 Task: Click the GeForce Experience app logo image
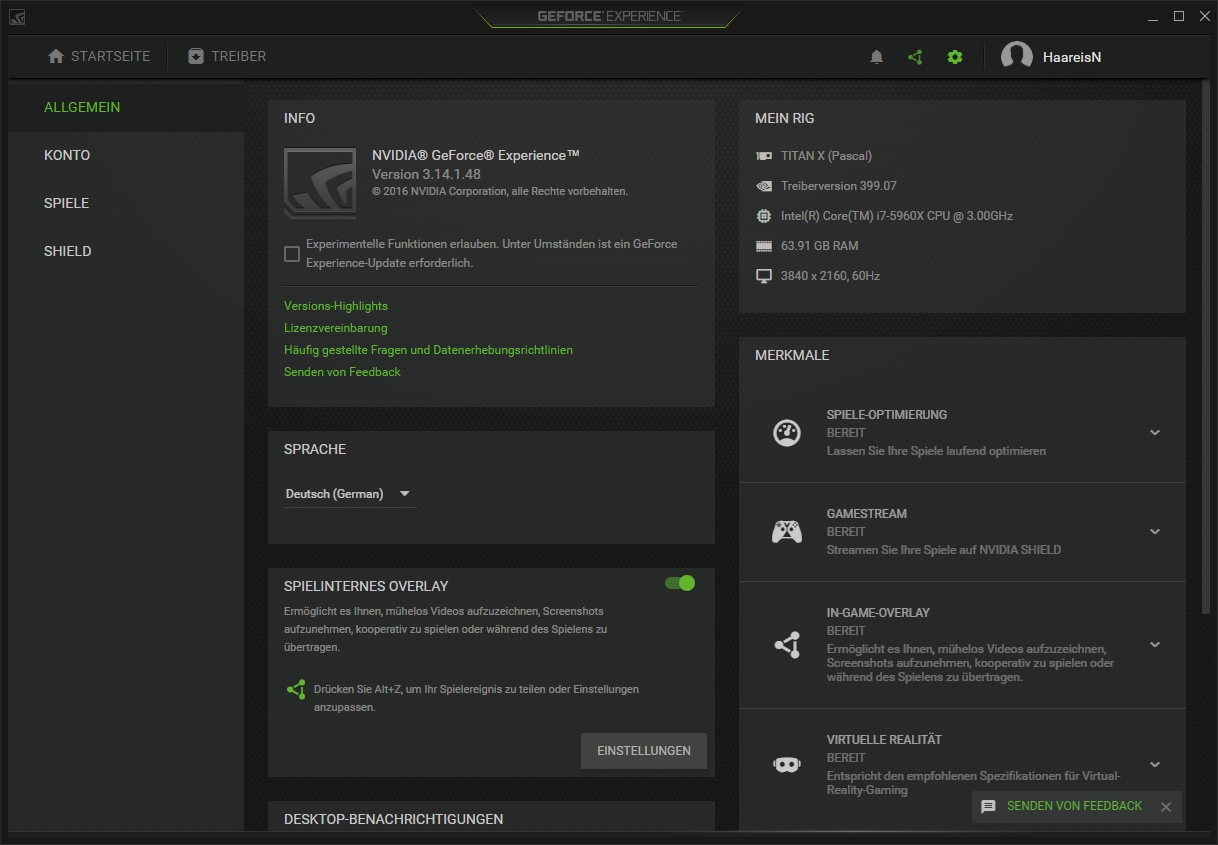(x=320, y=183)
